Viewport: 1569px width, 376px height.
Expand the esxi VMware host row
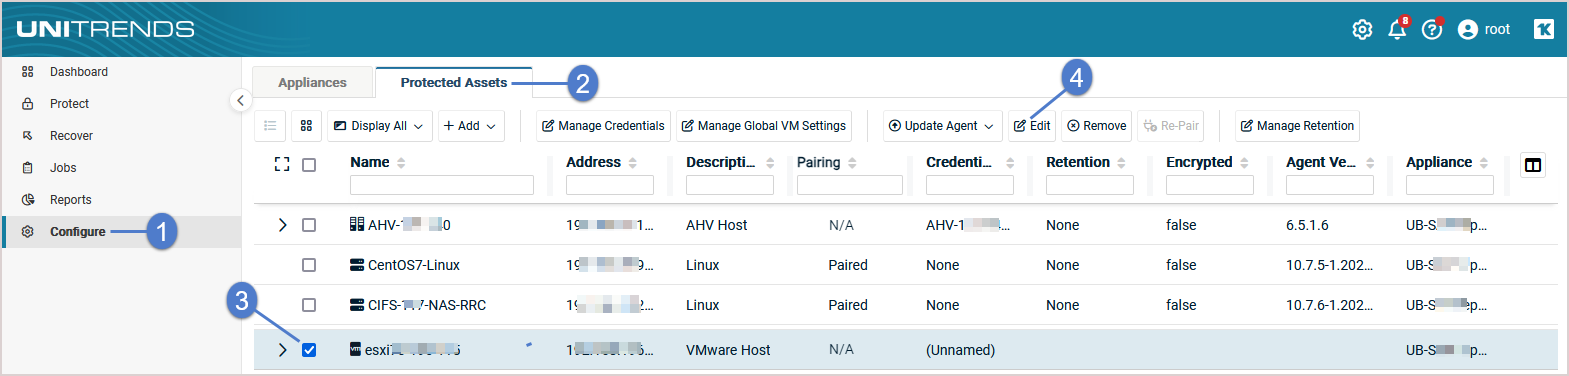tap(282, 350)
